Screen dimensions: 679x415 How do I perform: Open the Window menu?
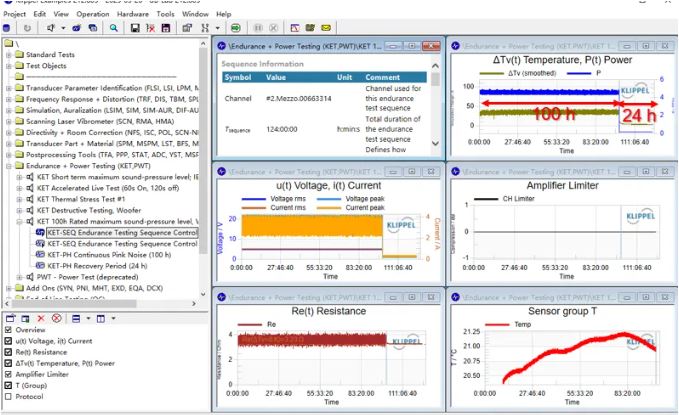pyautogui.click(x=195, y=14)
